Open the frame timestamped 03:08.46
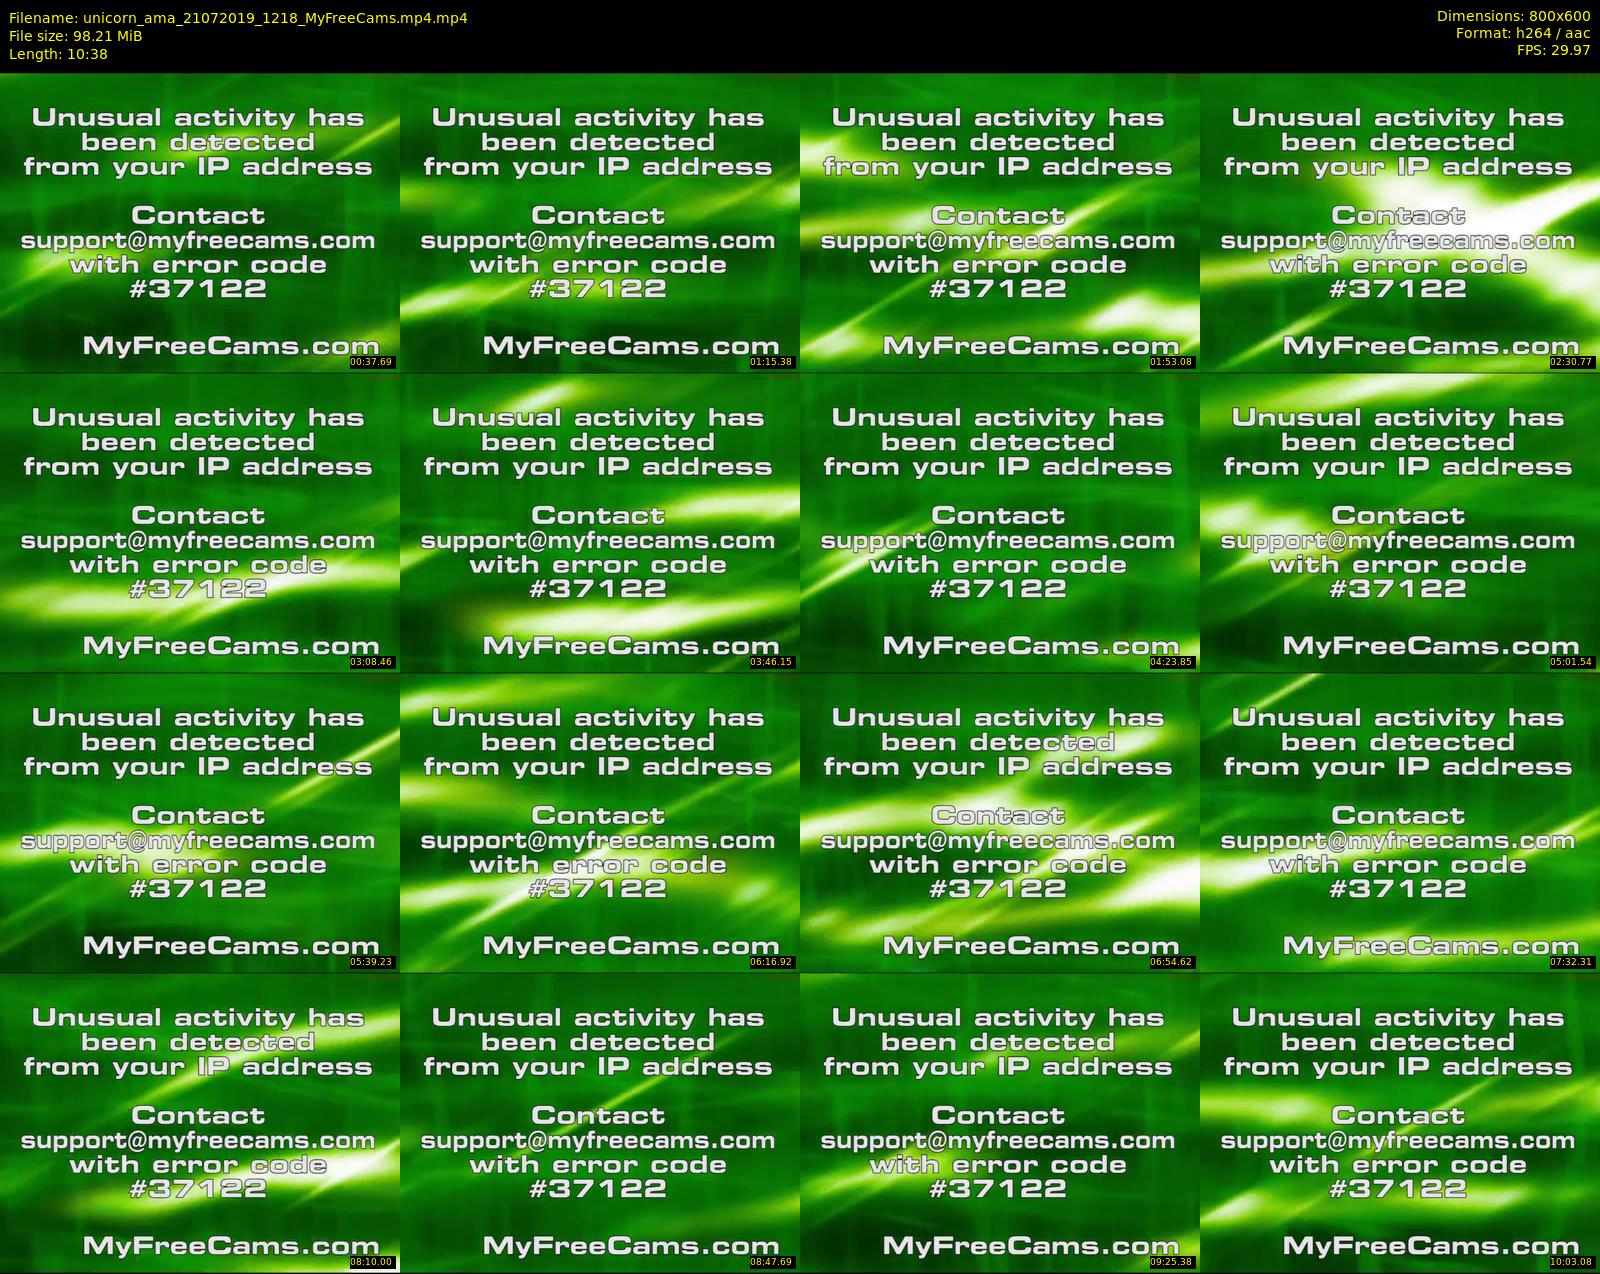The height and width of the screenshot is (1274, 1600). click(x=200, y=523)
